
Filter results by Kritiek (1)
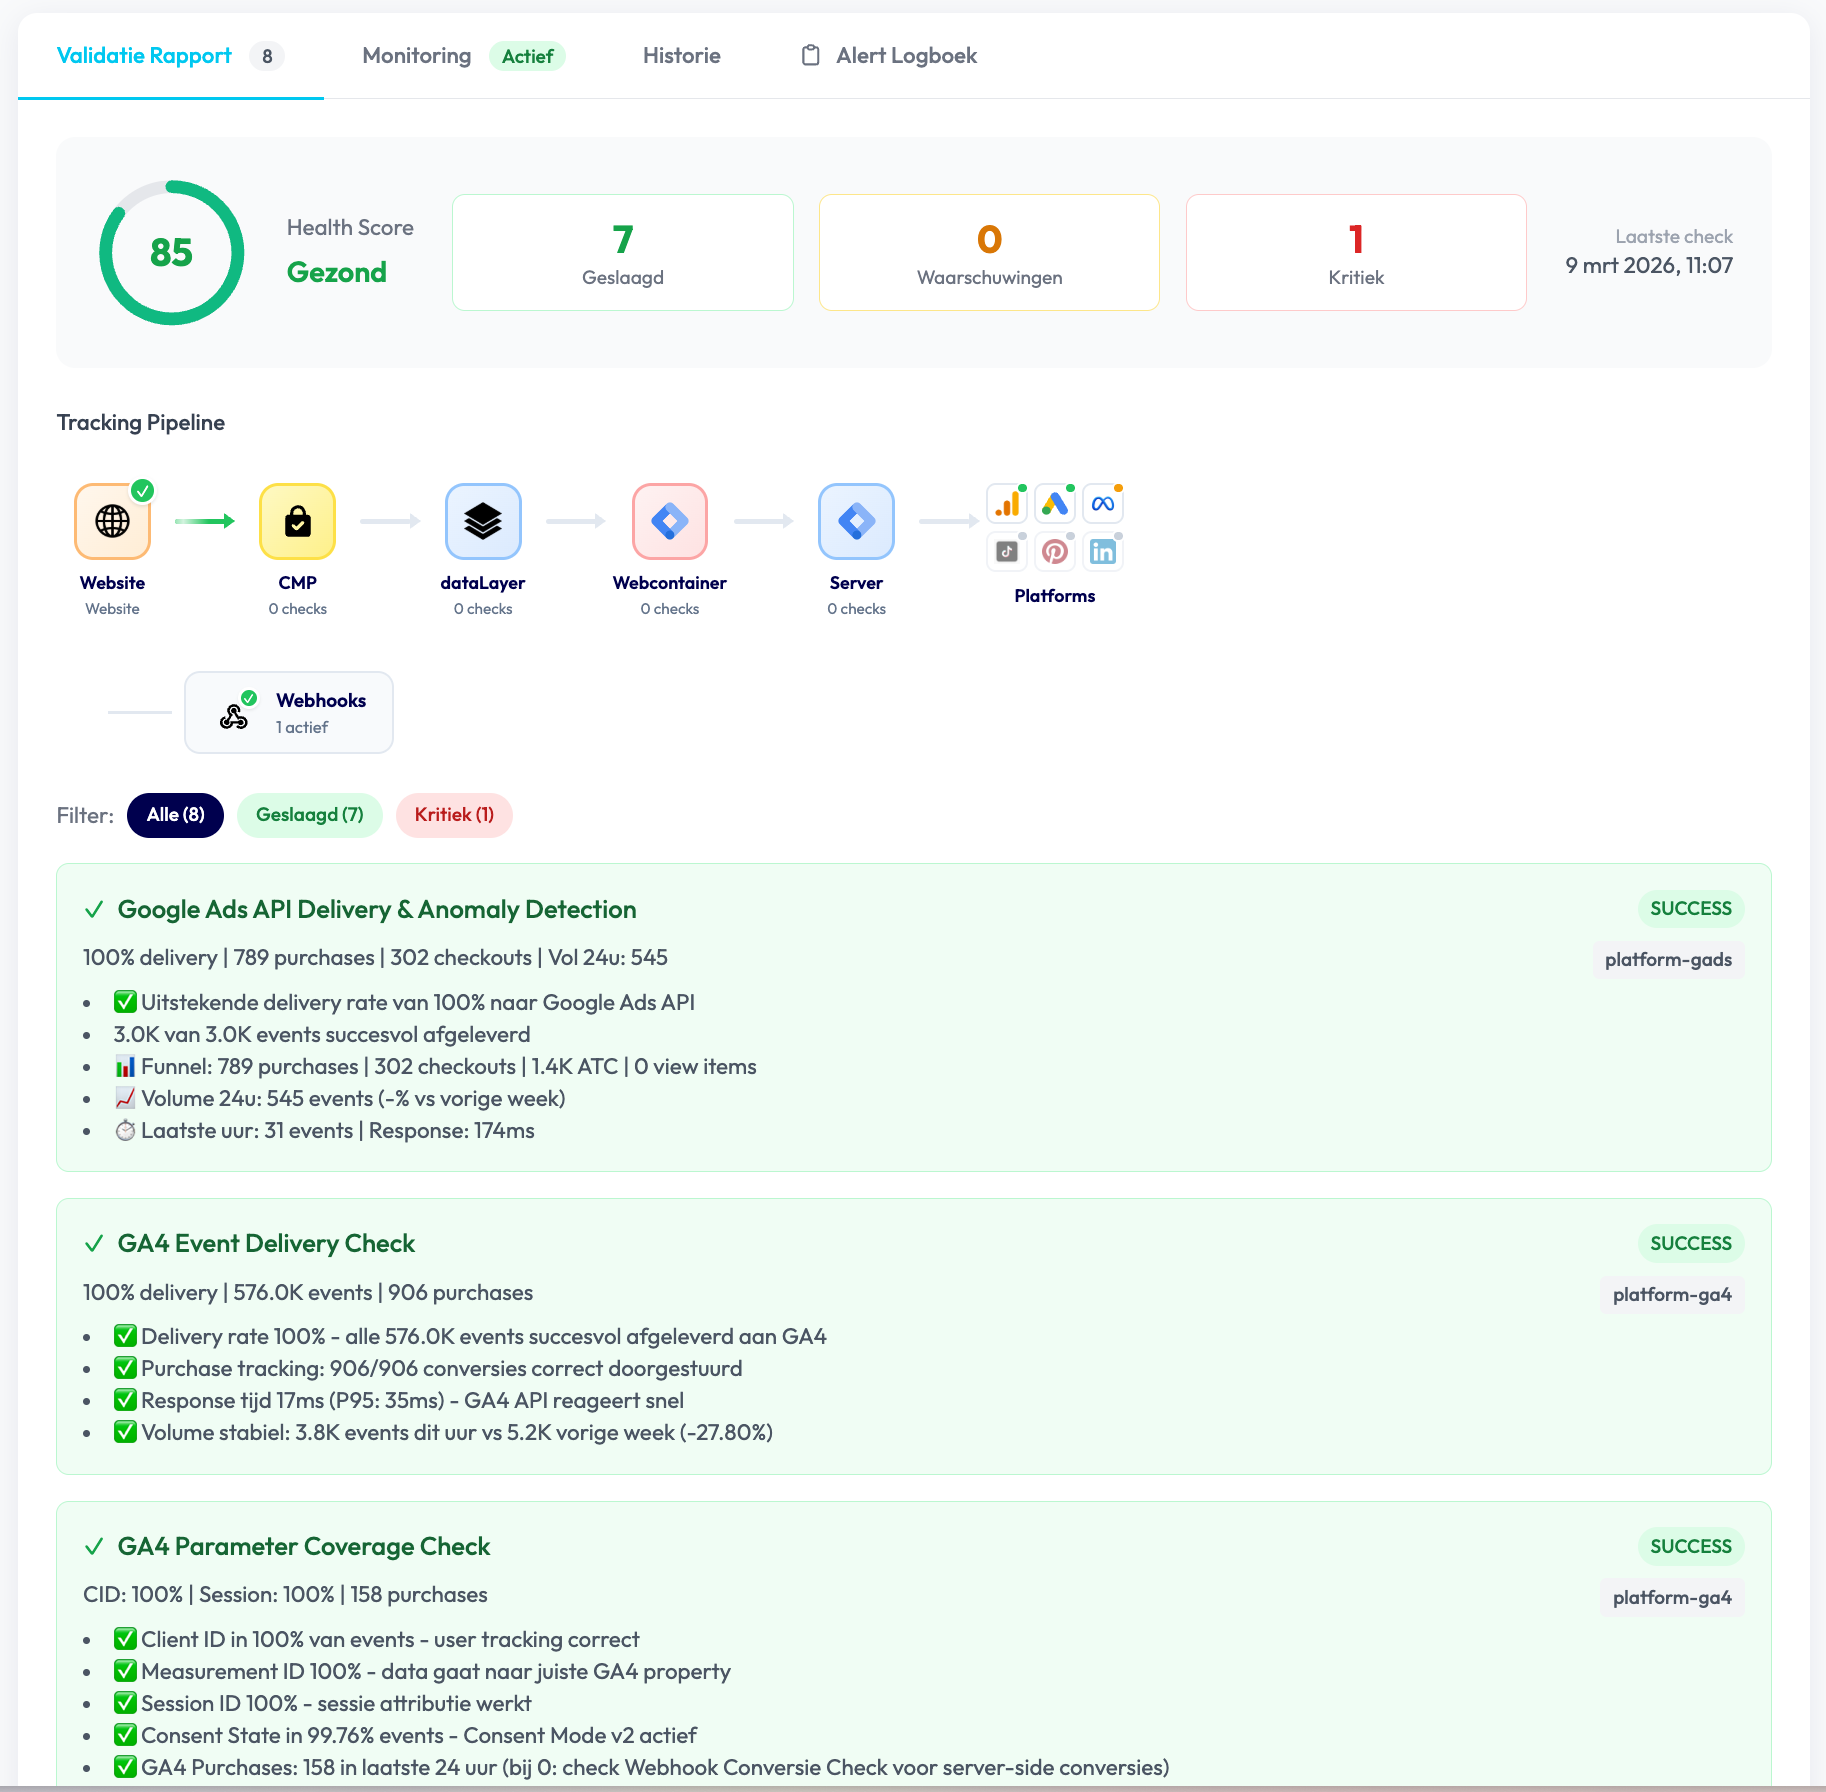pos(454,815)
